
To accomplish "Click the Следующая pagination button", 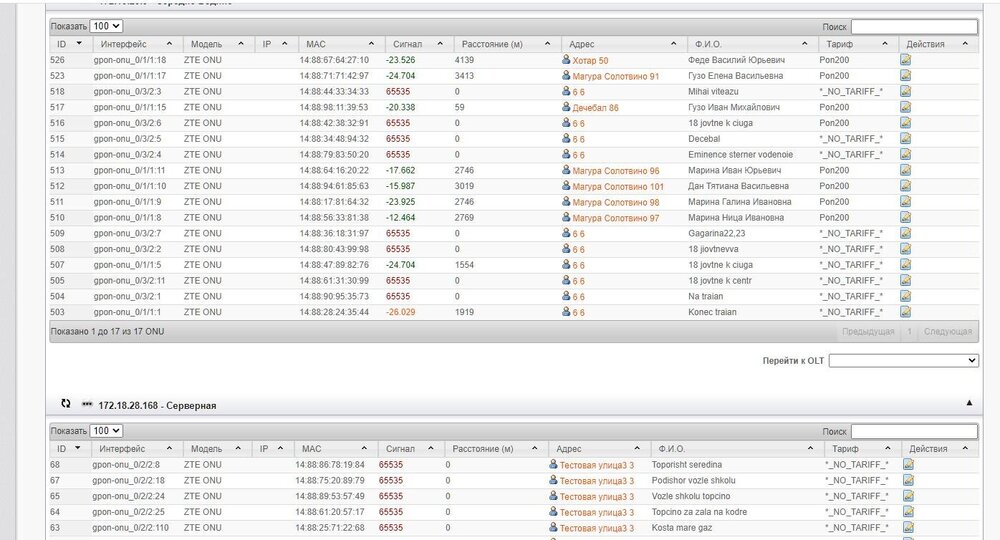I will point(946,331).
